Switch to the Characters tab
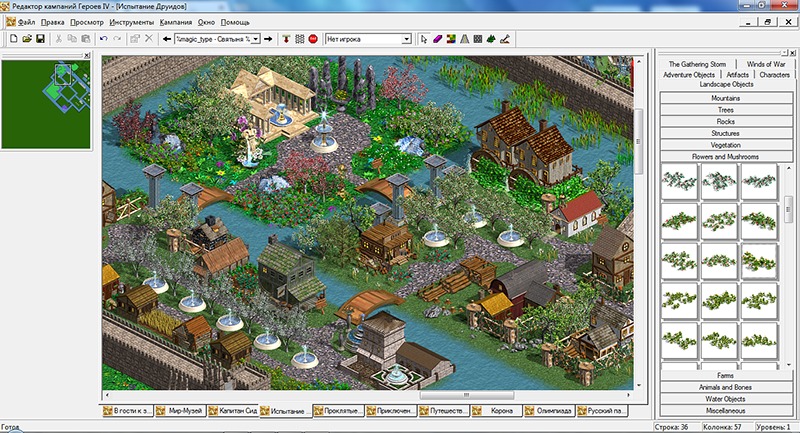Viewport: 800px width, 433px height. tap(774, 74)
